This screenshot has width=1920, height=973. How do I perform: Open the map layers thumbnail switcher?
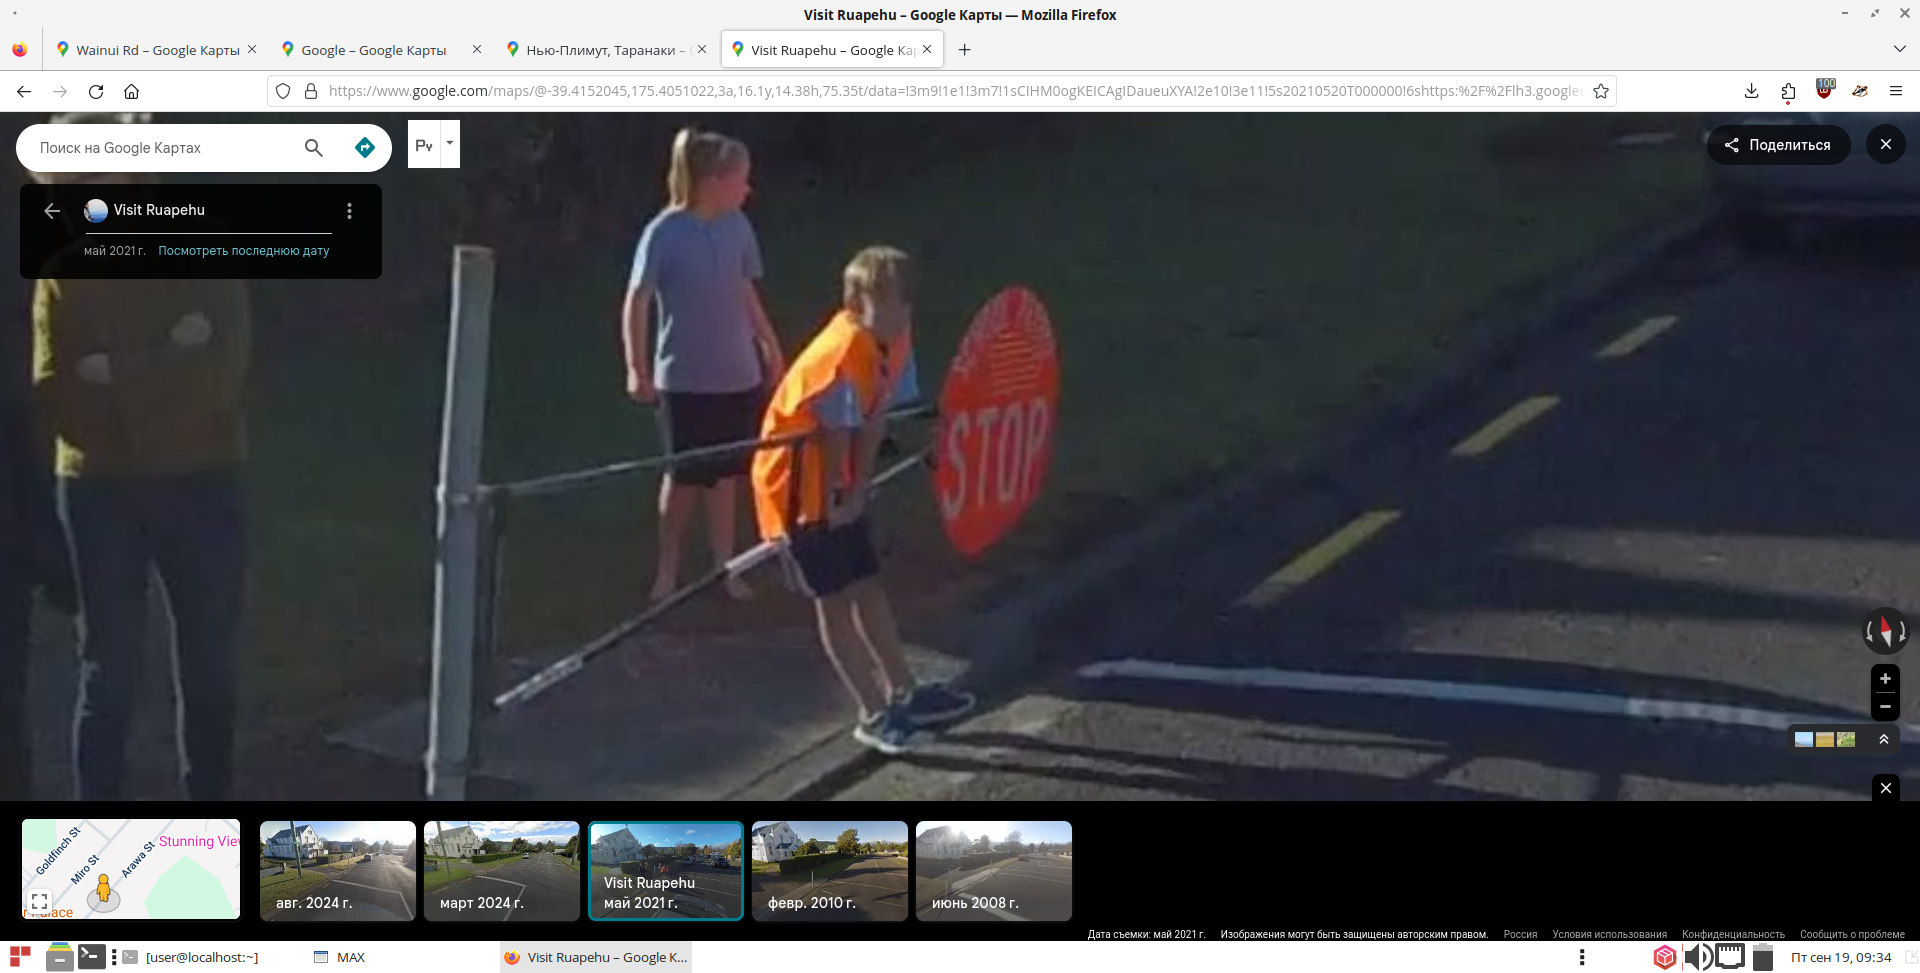[x=1825, y=739]
